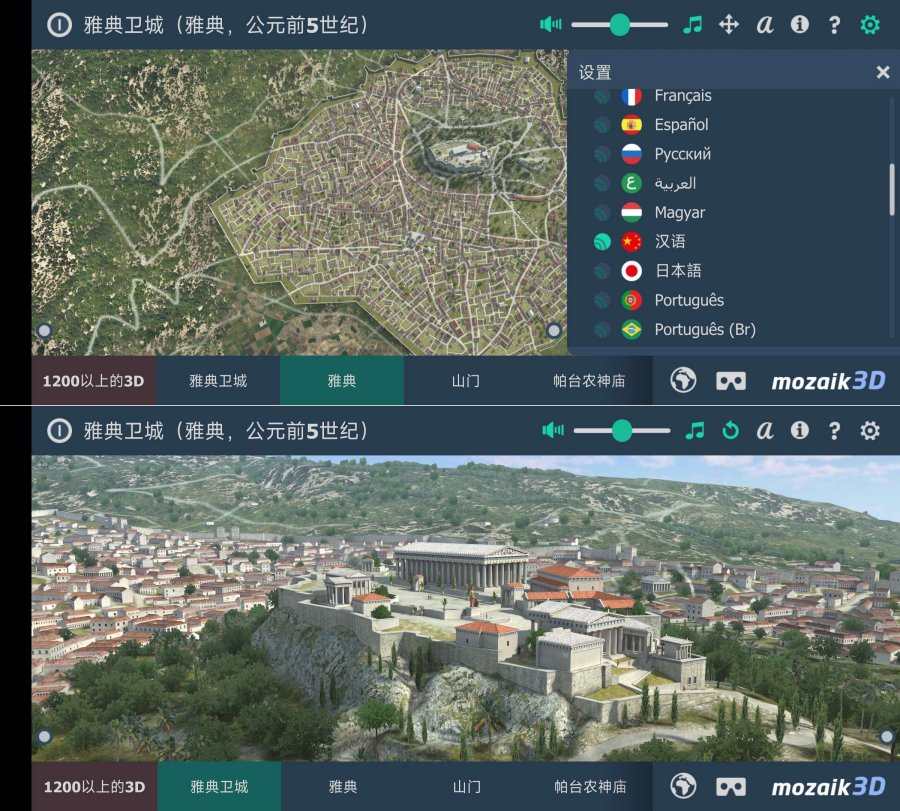Click the Spanish flag icon
The image size is (900, 811).
(x=631, y=125)
